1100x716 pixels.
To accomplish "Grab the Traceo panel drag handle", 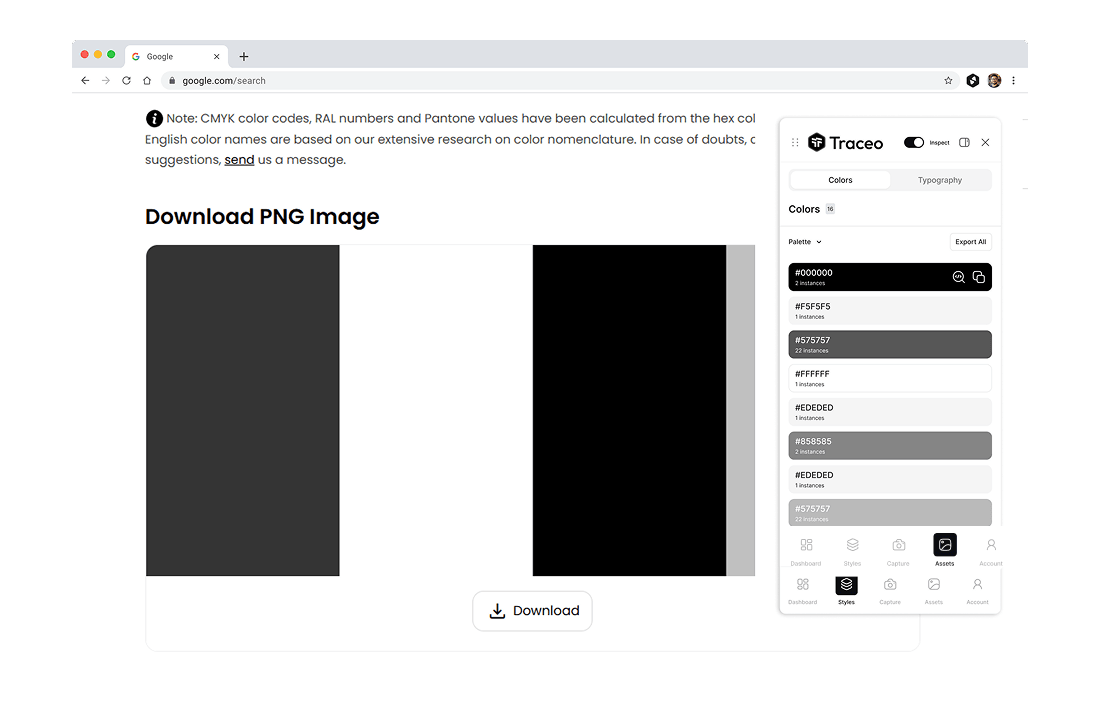I will (x=795, y=143).
